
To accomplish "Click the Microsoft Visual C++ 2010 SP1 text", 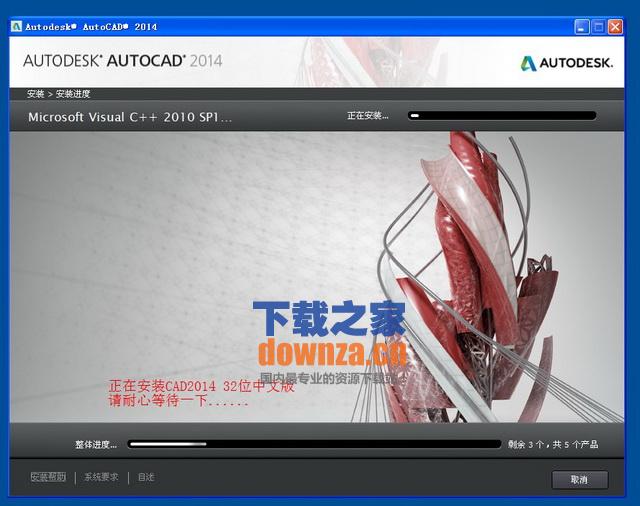I will [x=130, y=117].
